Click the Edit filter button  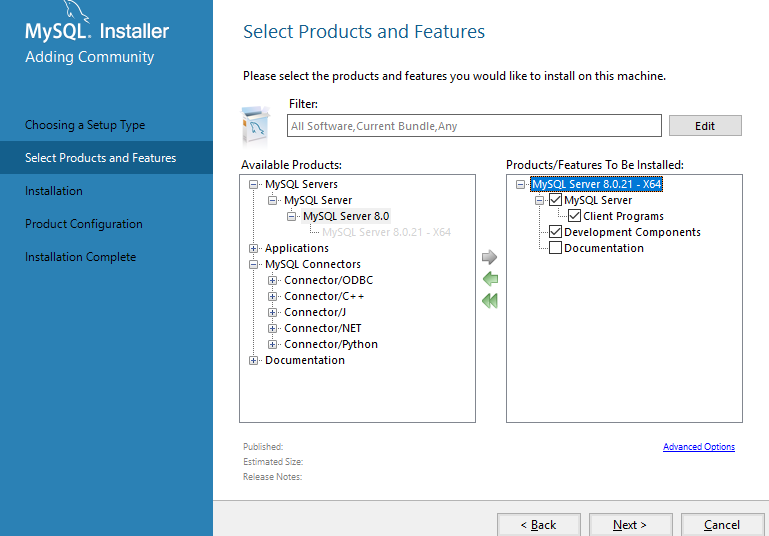tap(705, 126)
